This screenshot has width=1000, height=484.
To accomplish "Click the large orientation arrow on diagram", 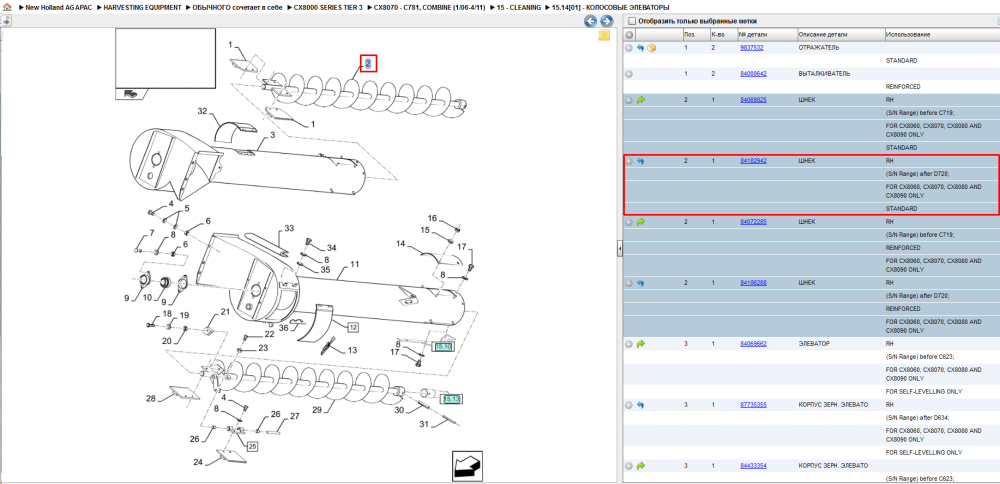I will (x=468, y=466).
